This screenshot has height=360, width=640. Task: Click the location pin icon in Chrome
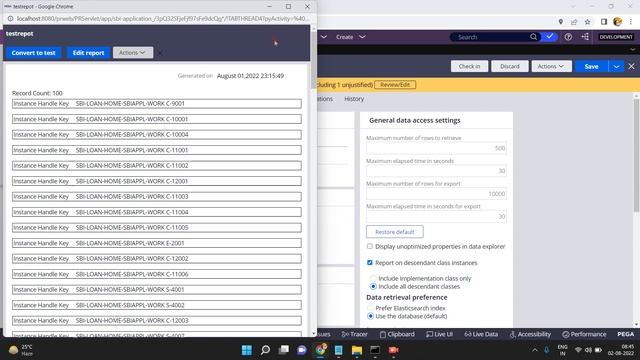[560, 22]
